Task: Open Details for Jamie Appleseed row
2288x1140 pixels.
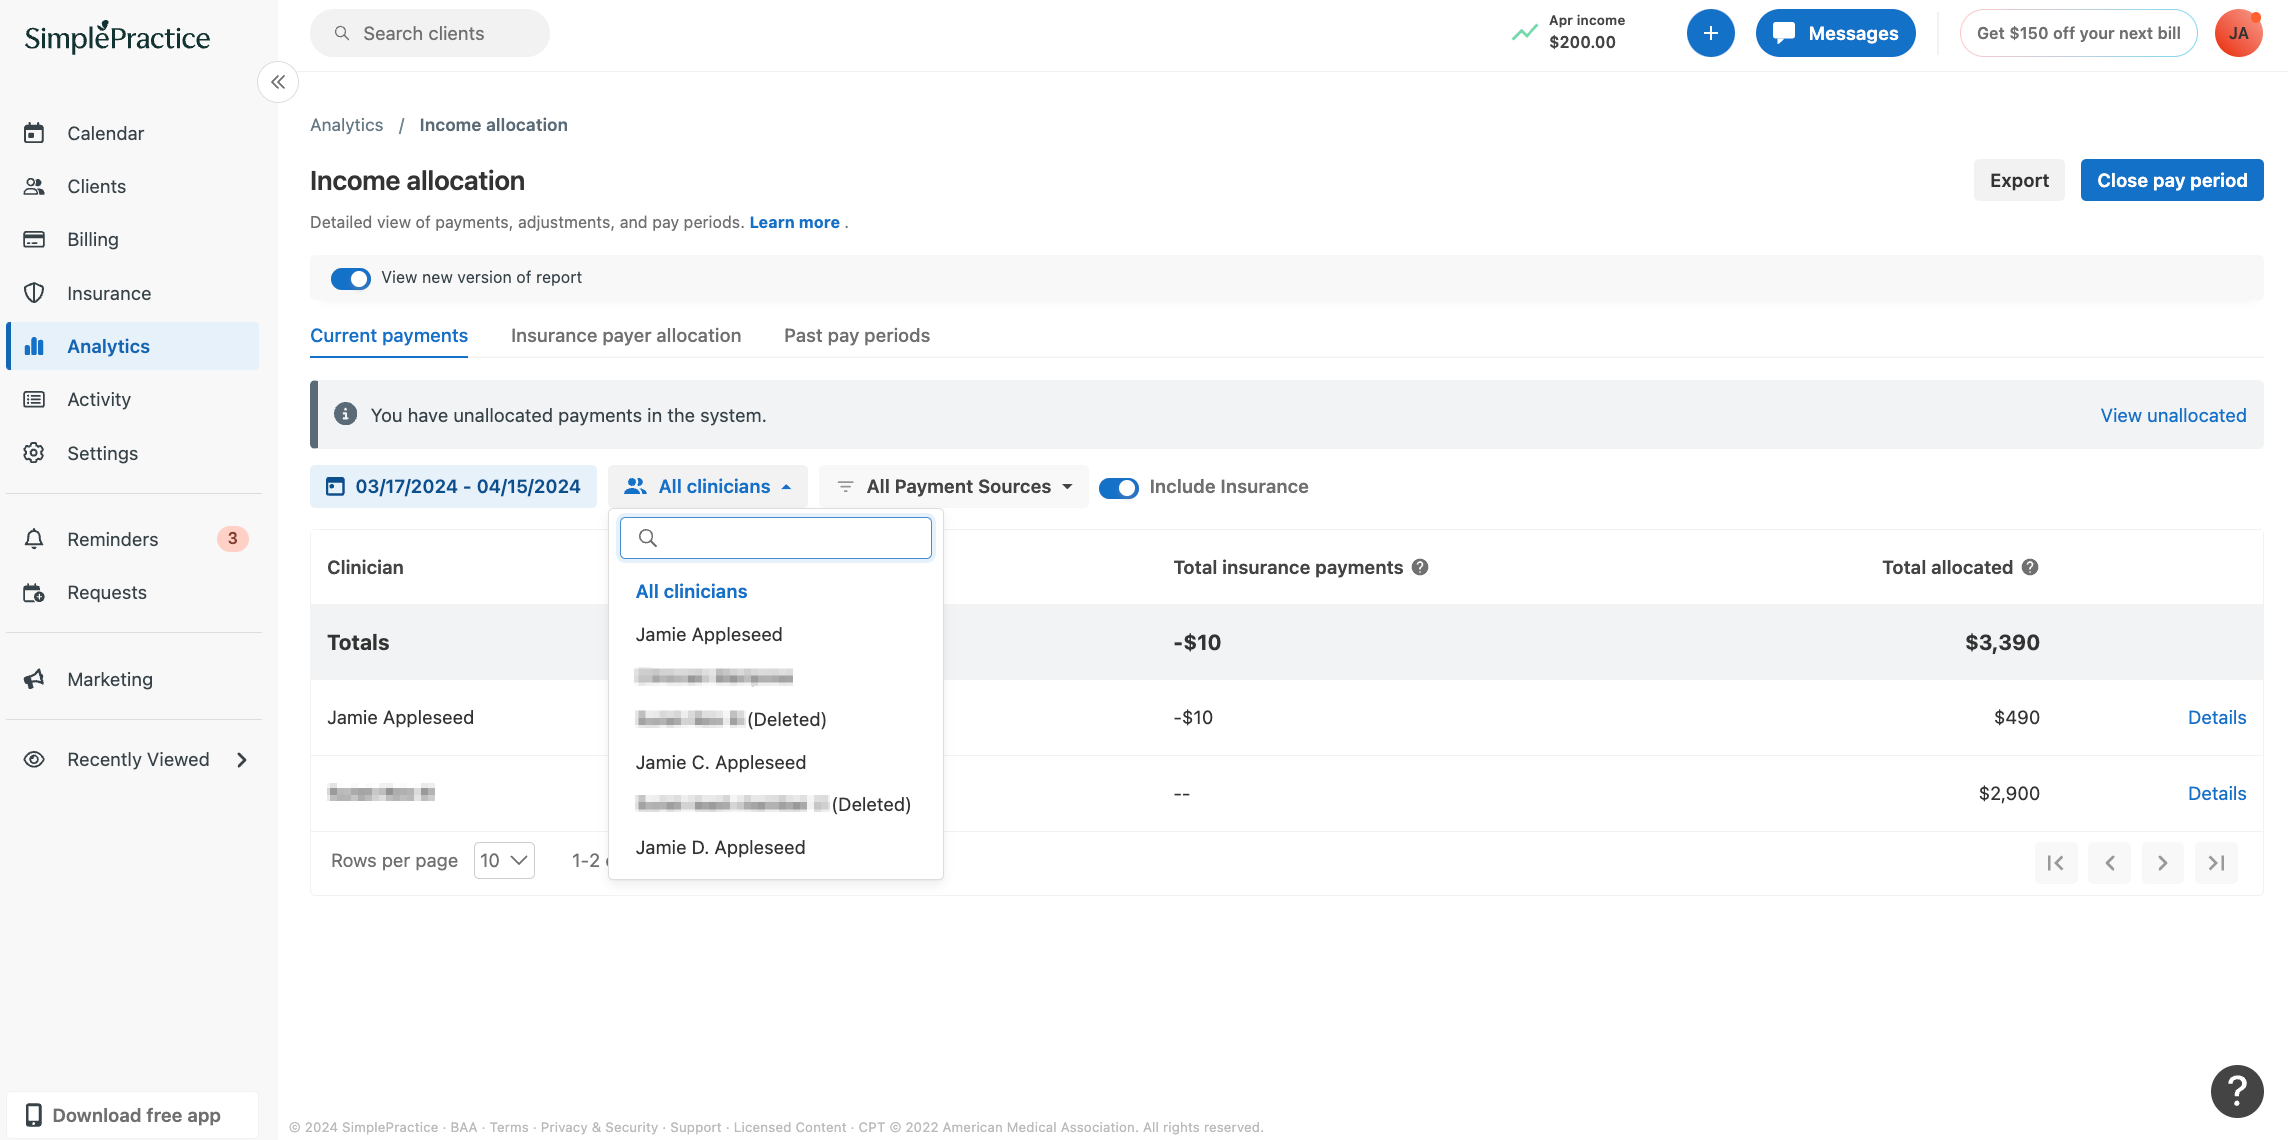Action: click(x=2217, y=717)
